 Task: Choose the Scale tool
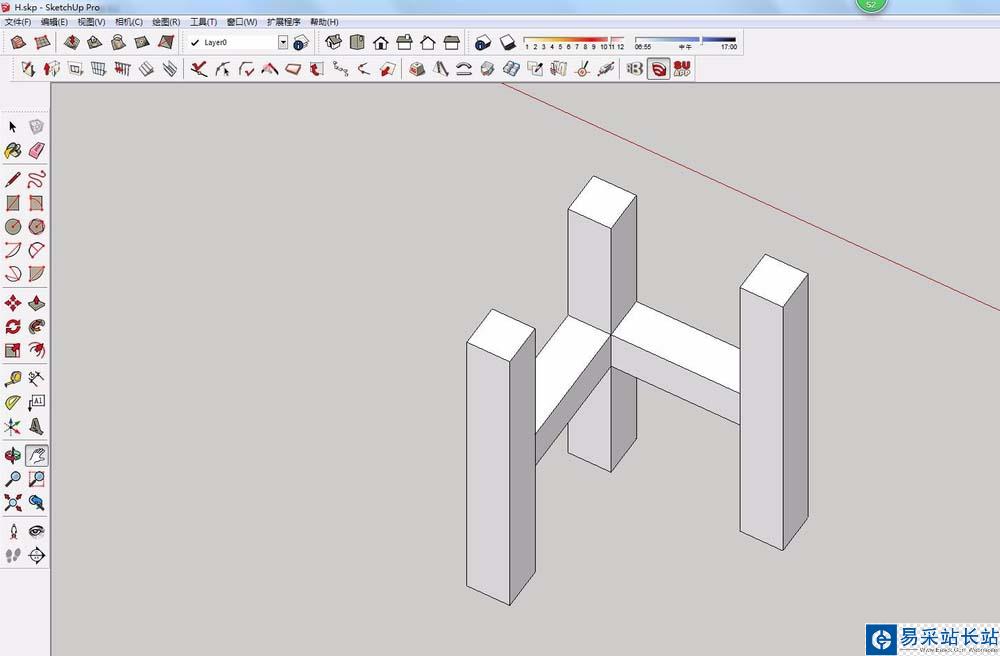pyautogui.click(x=13, y=350)
